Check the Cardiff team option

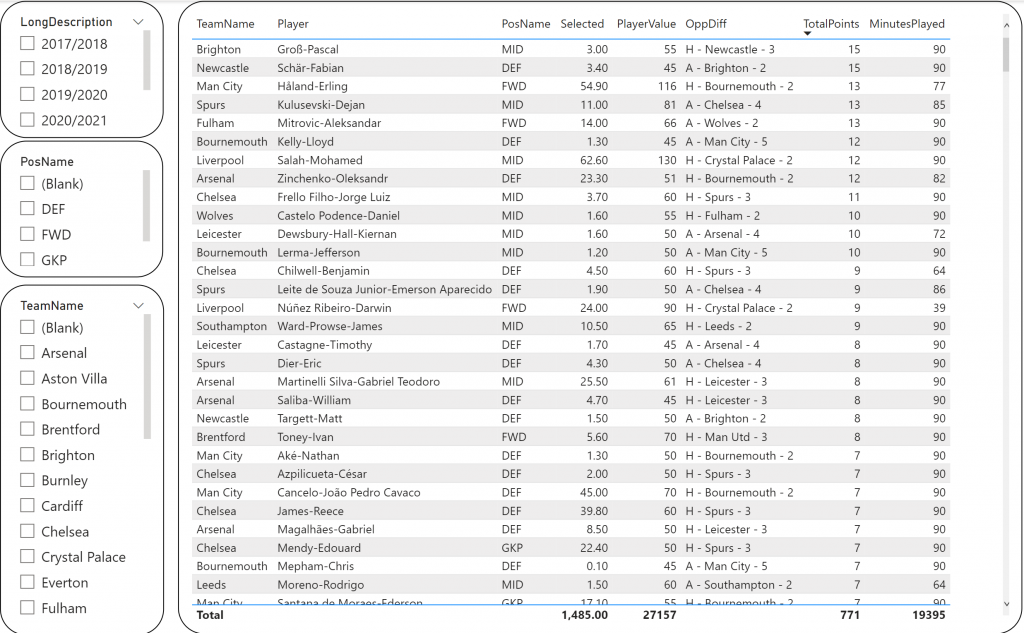point(27,506)
